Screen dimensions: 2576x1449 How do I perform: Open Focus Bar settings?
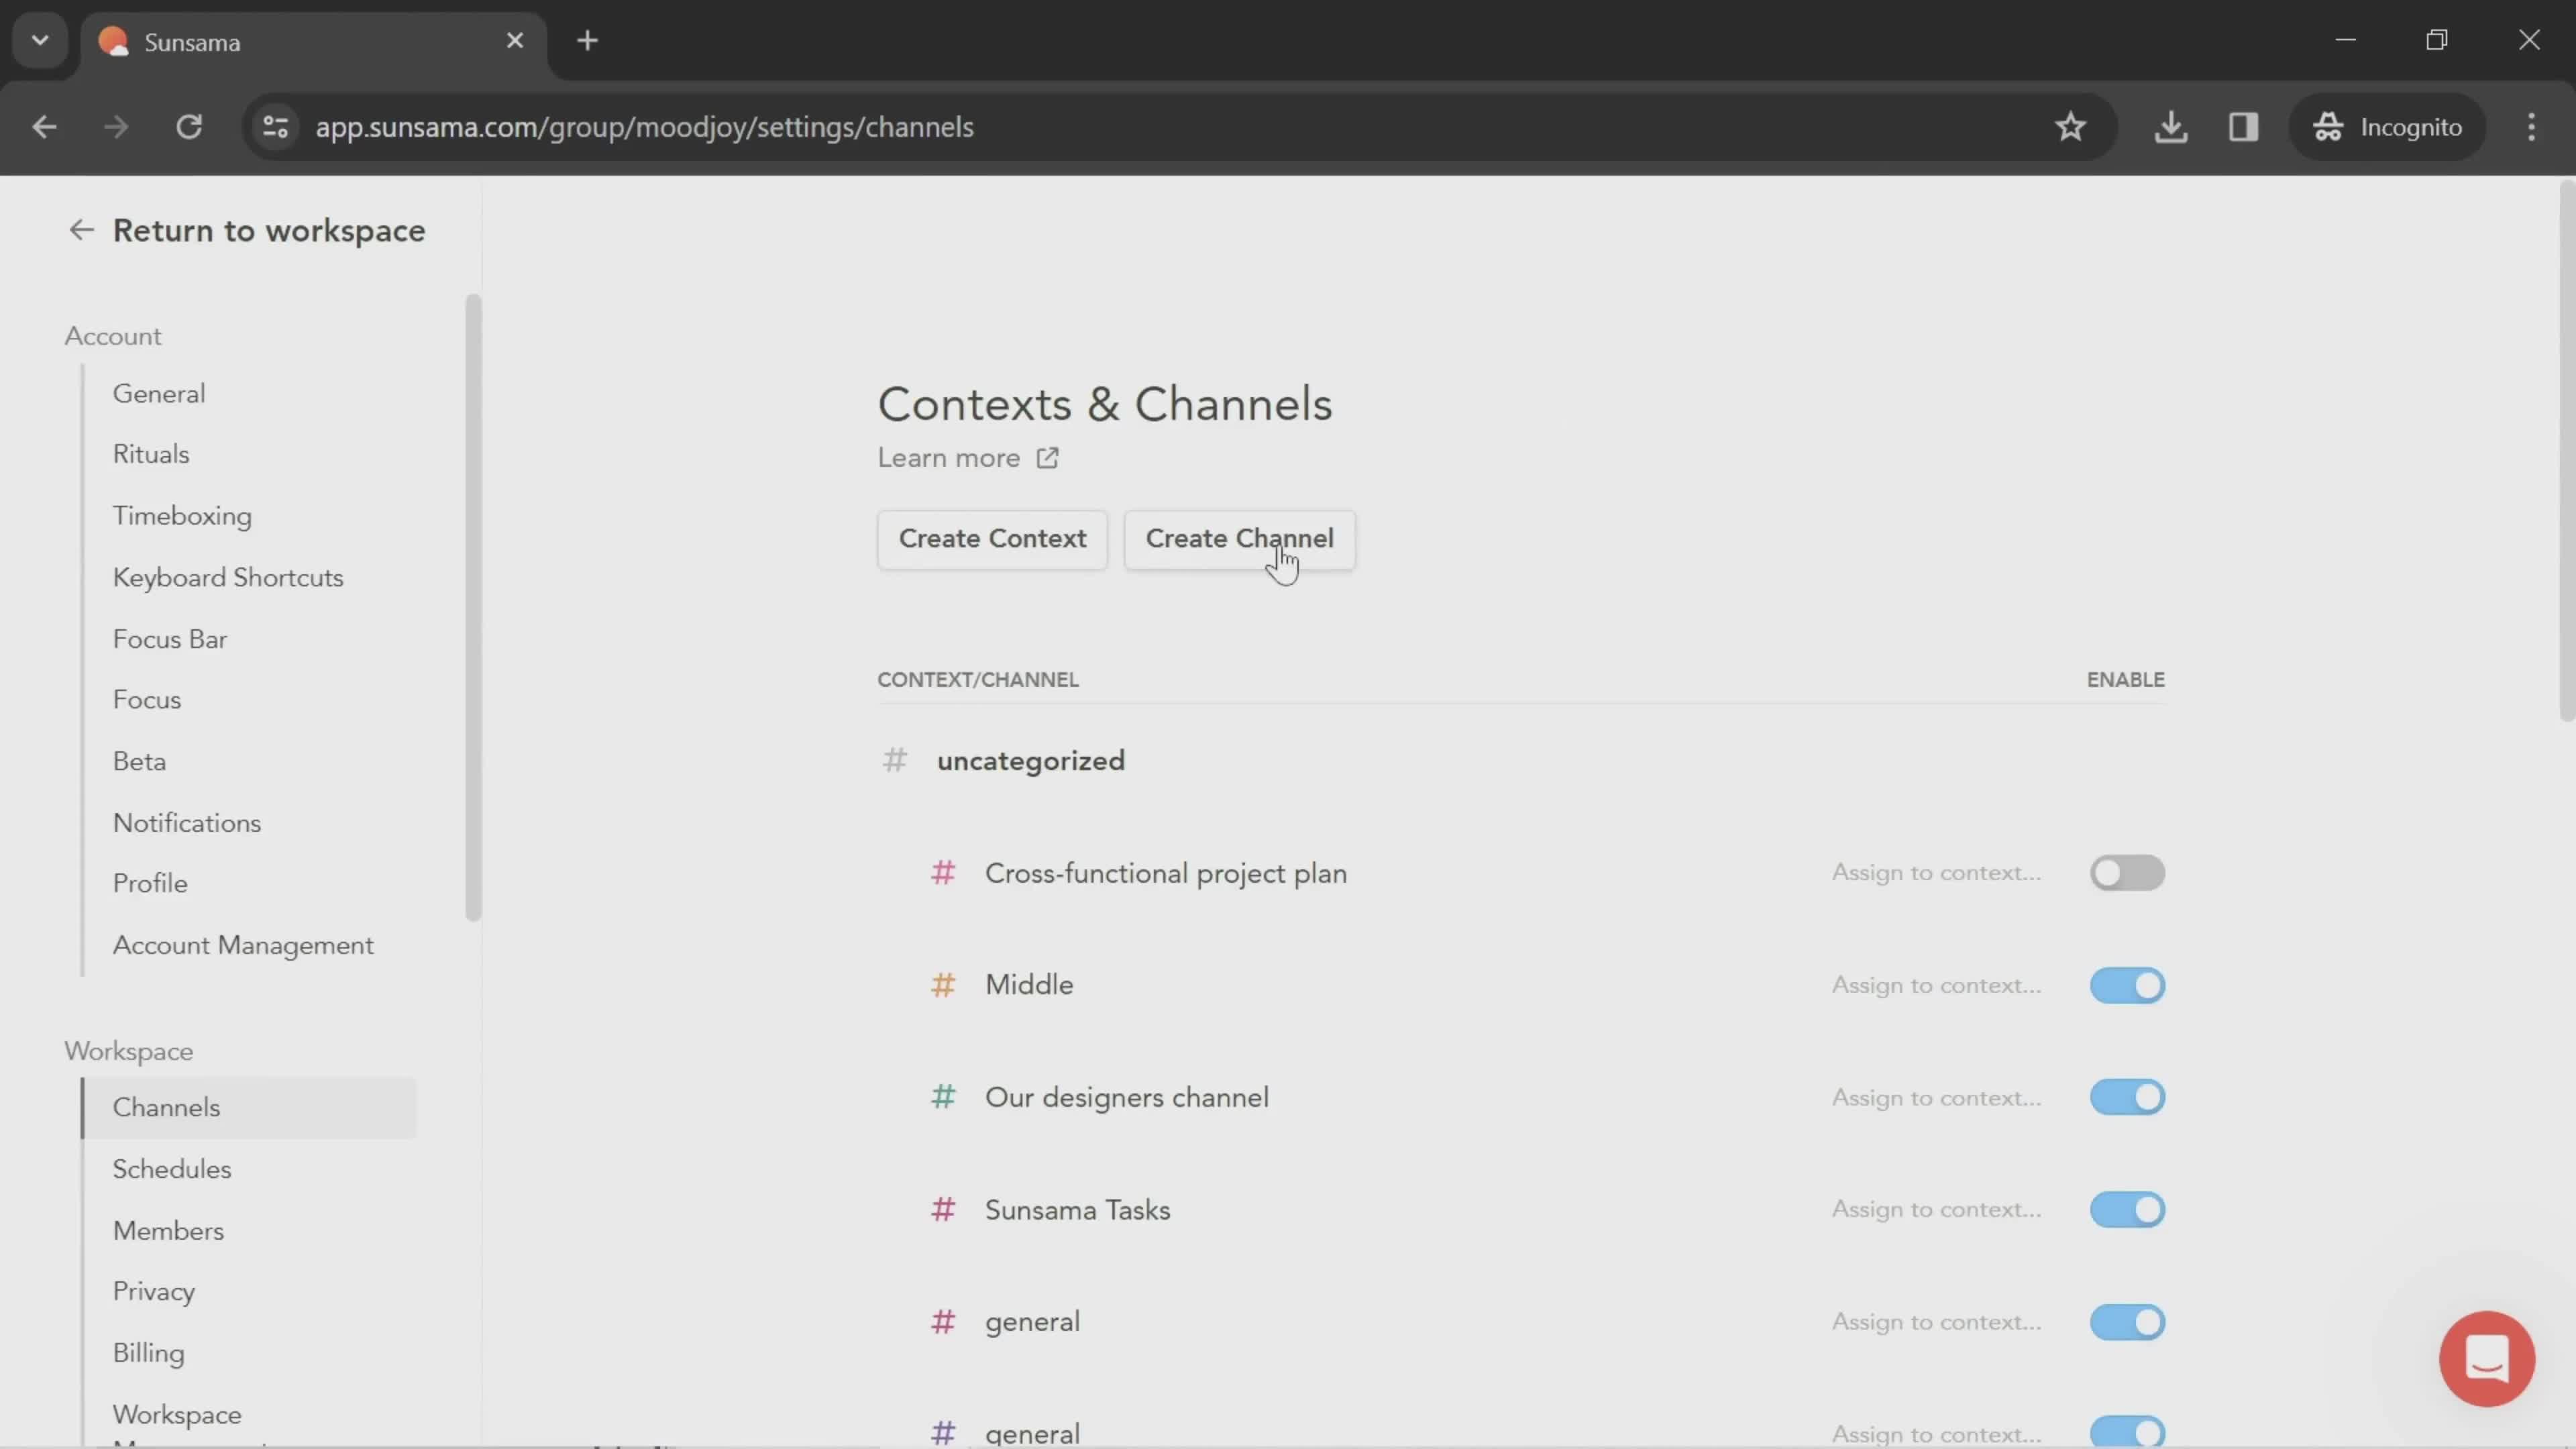click(x=170, y=639)
